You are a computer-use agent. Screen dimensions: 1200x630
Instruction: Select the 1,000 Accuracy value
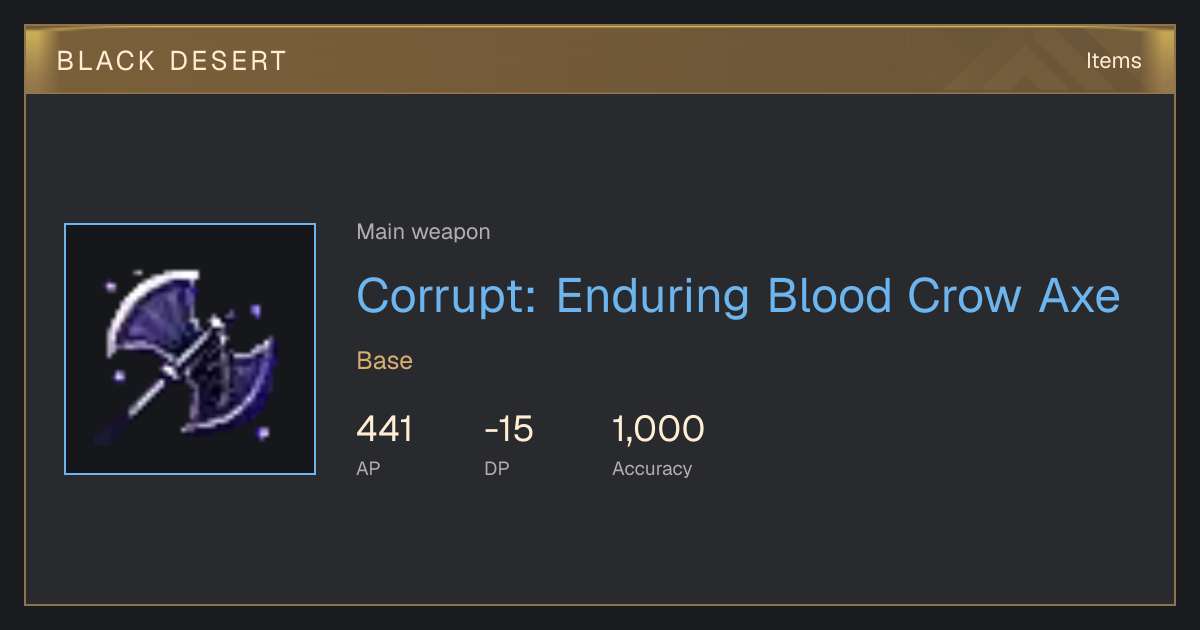click(x=658, y=429)
